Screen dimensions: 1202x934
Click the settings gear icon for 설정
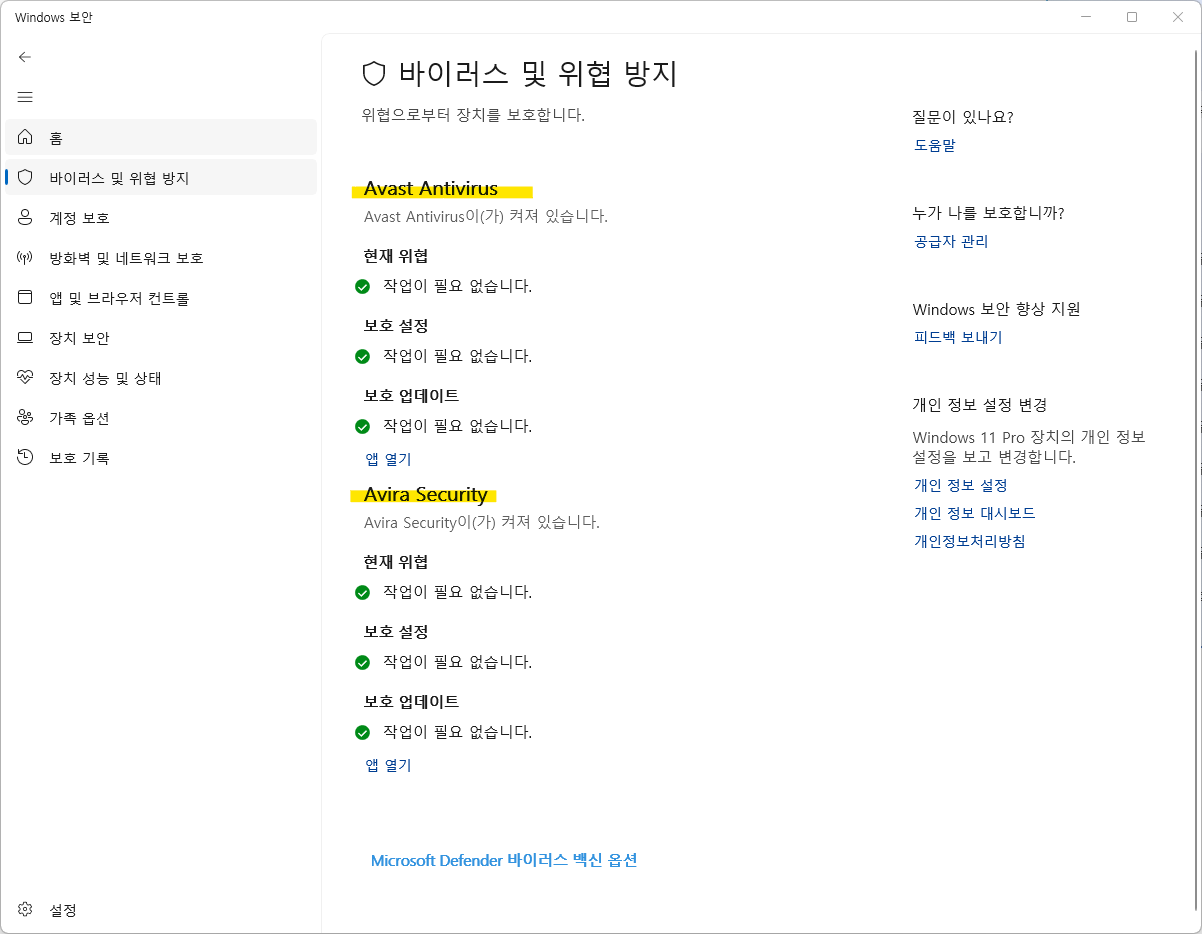[x=25, y=910]
